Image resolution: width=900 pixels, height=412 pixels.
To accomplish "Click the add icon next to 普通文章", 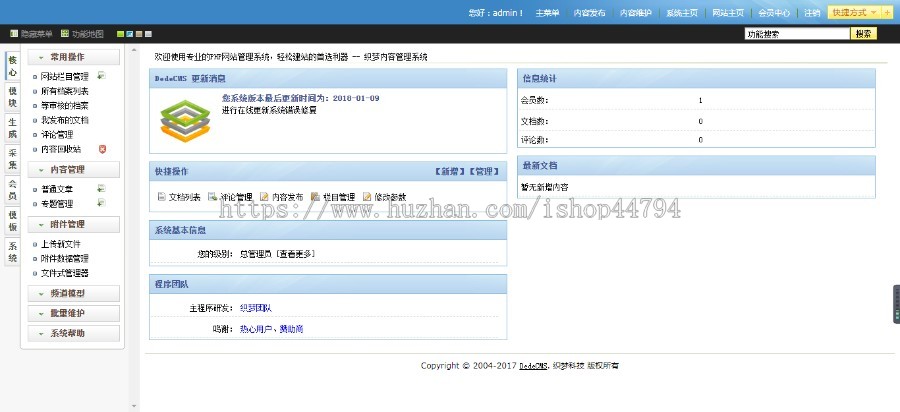I will [x=101, y=188].
